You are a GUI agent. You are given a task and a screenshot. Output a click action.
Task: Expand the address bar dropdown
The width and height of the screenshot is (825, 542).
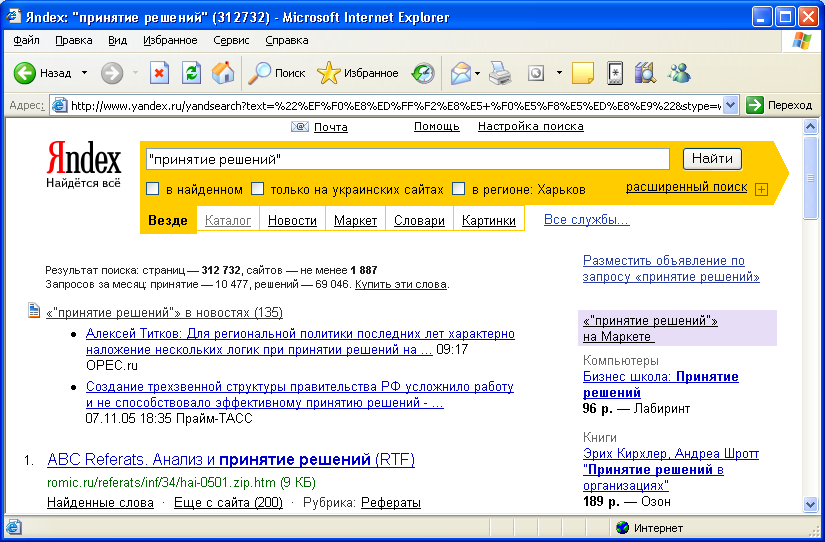730,105
